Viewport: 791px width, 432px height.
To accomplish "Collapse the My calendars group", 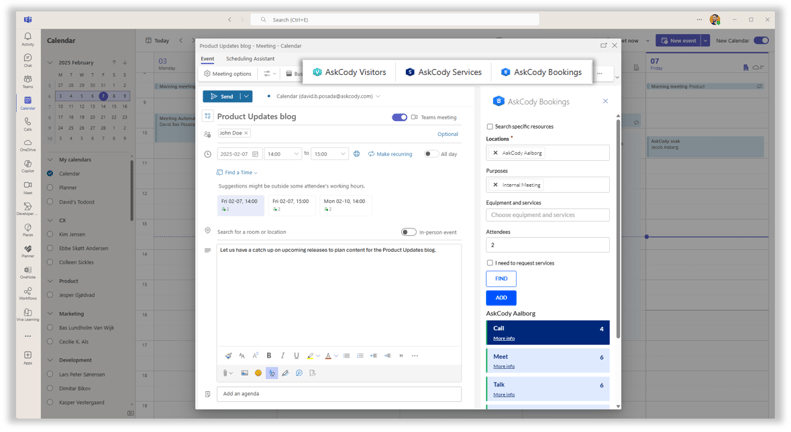I will (x=50, y=159).
